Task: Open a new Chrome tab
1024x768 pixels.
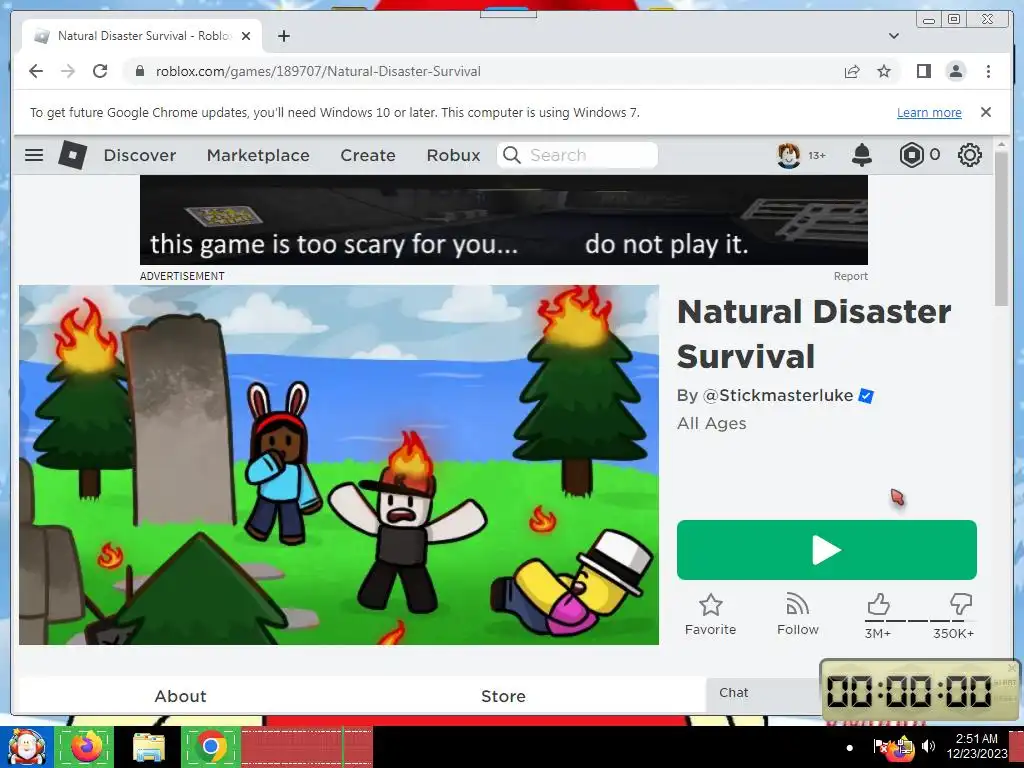Action: 283,36
